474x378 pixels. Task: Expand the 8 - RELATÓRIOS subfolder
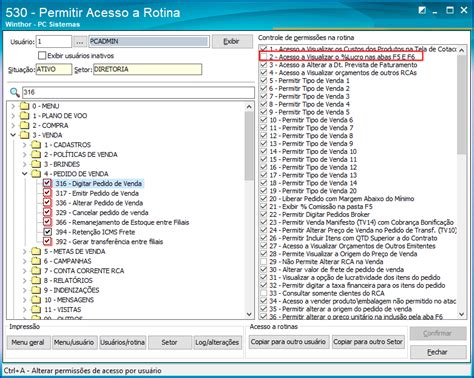25,281
